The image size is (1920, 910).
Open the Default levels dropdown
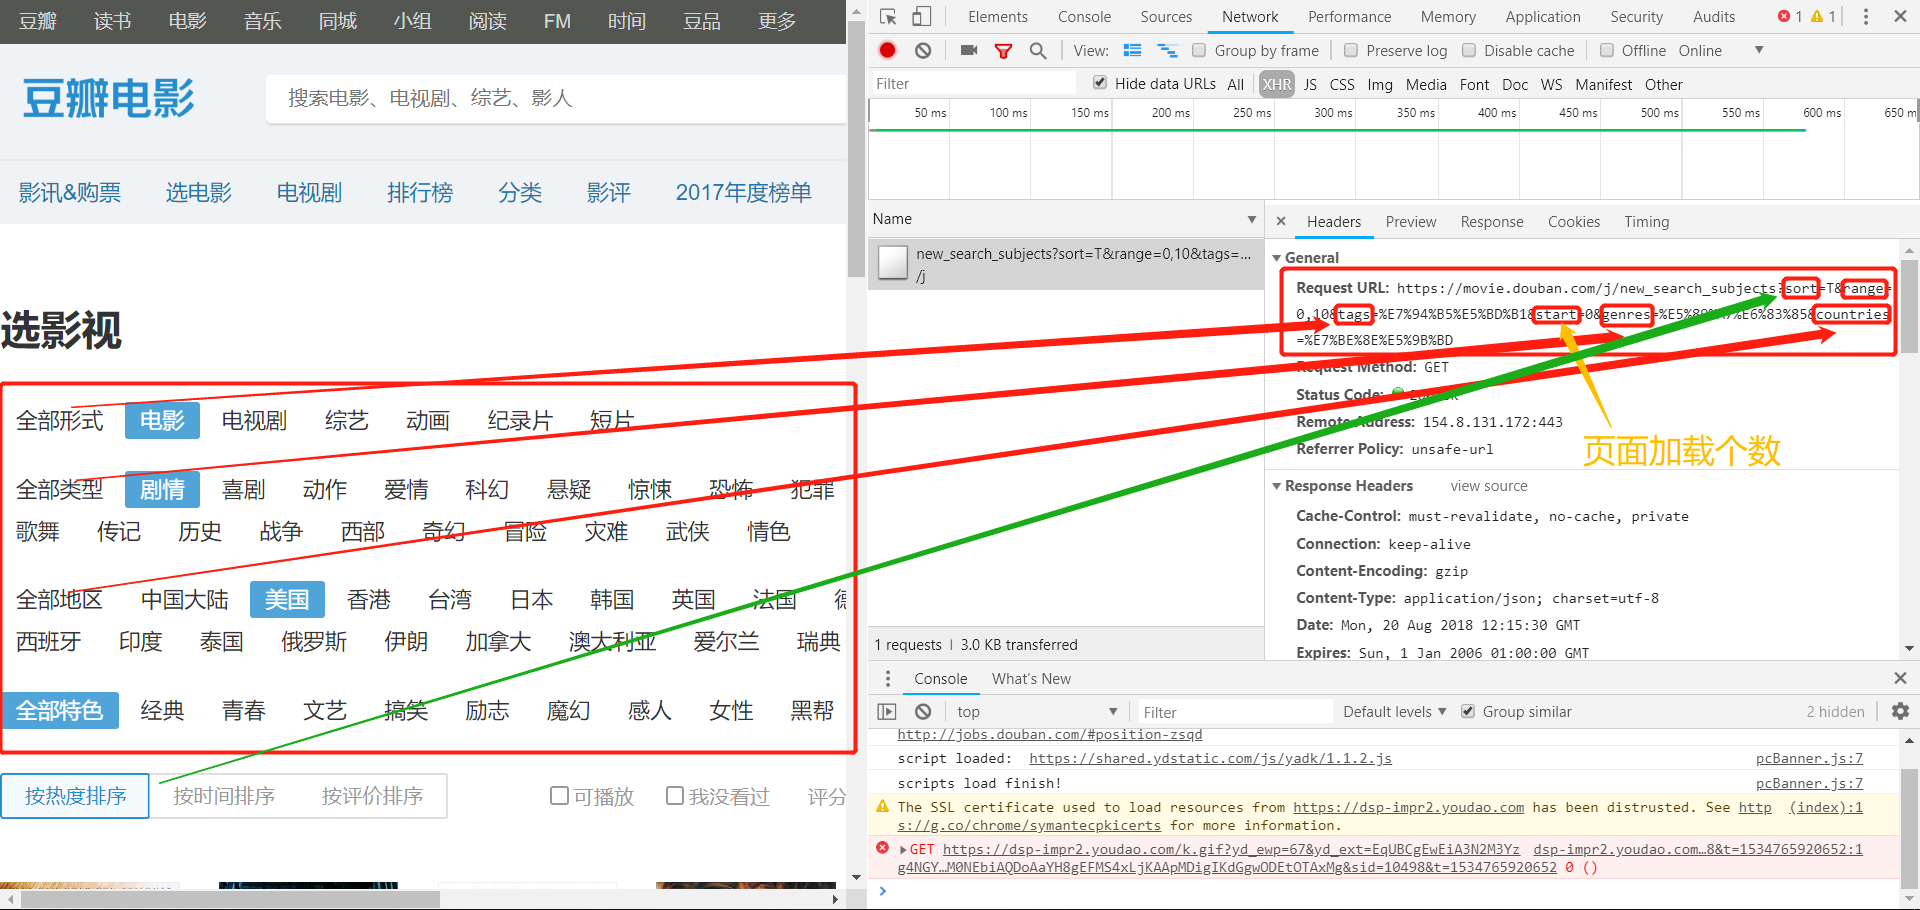[1394, 711]
